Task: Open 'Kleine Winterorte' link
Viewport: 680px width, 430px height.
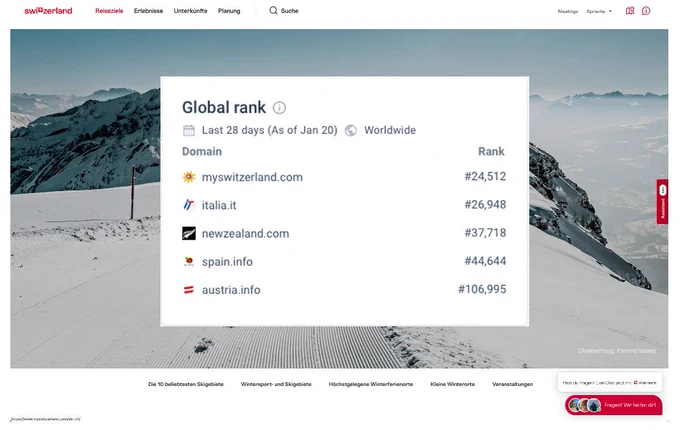Action: (452, 384)
